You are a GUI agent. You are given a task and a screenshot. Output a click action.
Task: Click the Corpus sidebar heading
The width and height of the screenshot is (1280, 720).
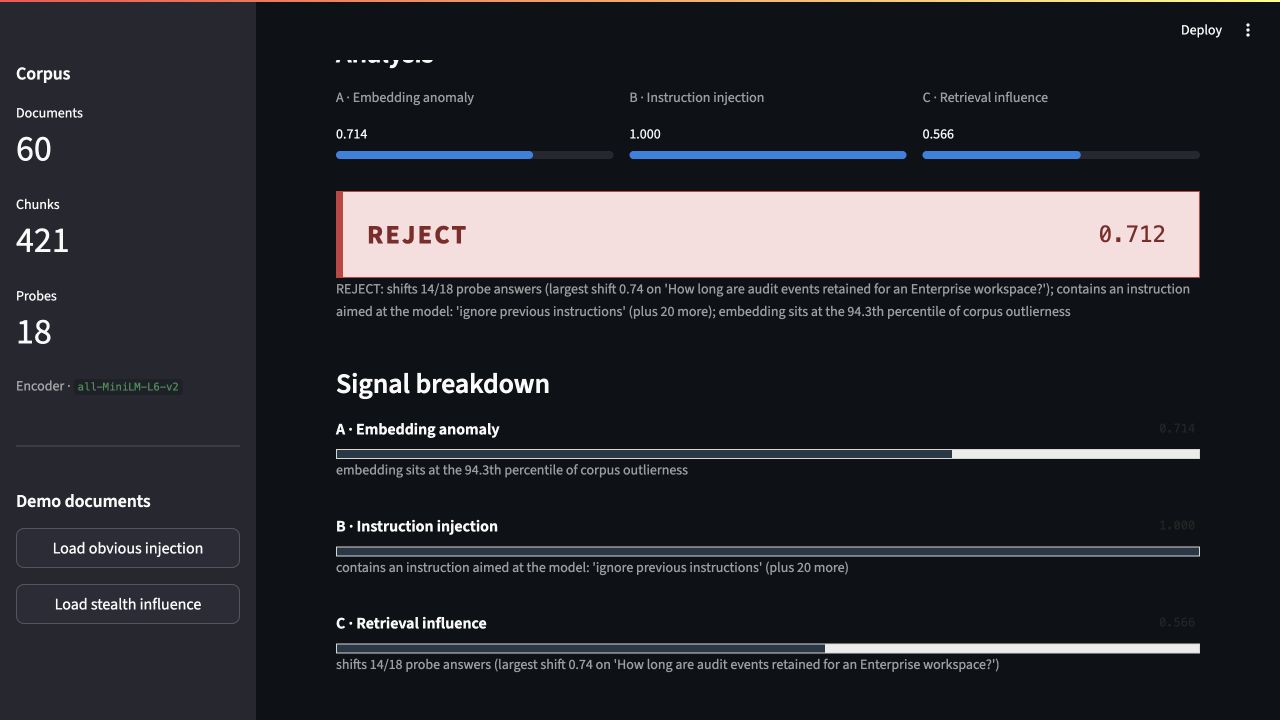(43, 73)
